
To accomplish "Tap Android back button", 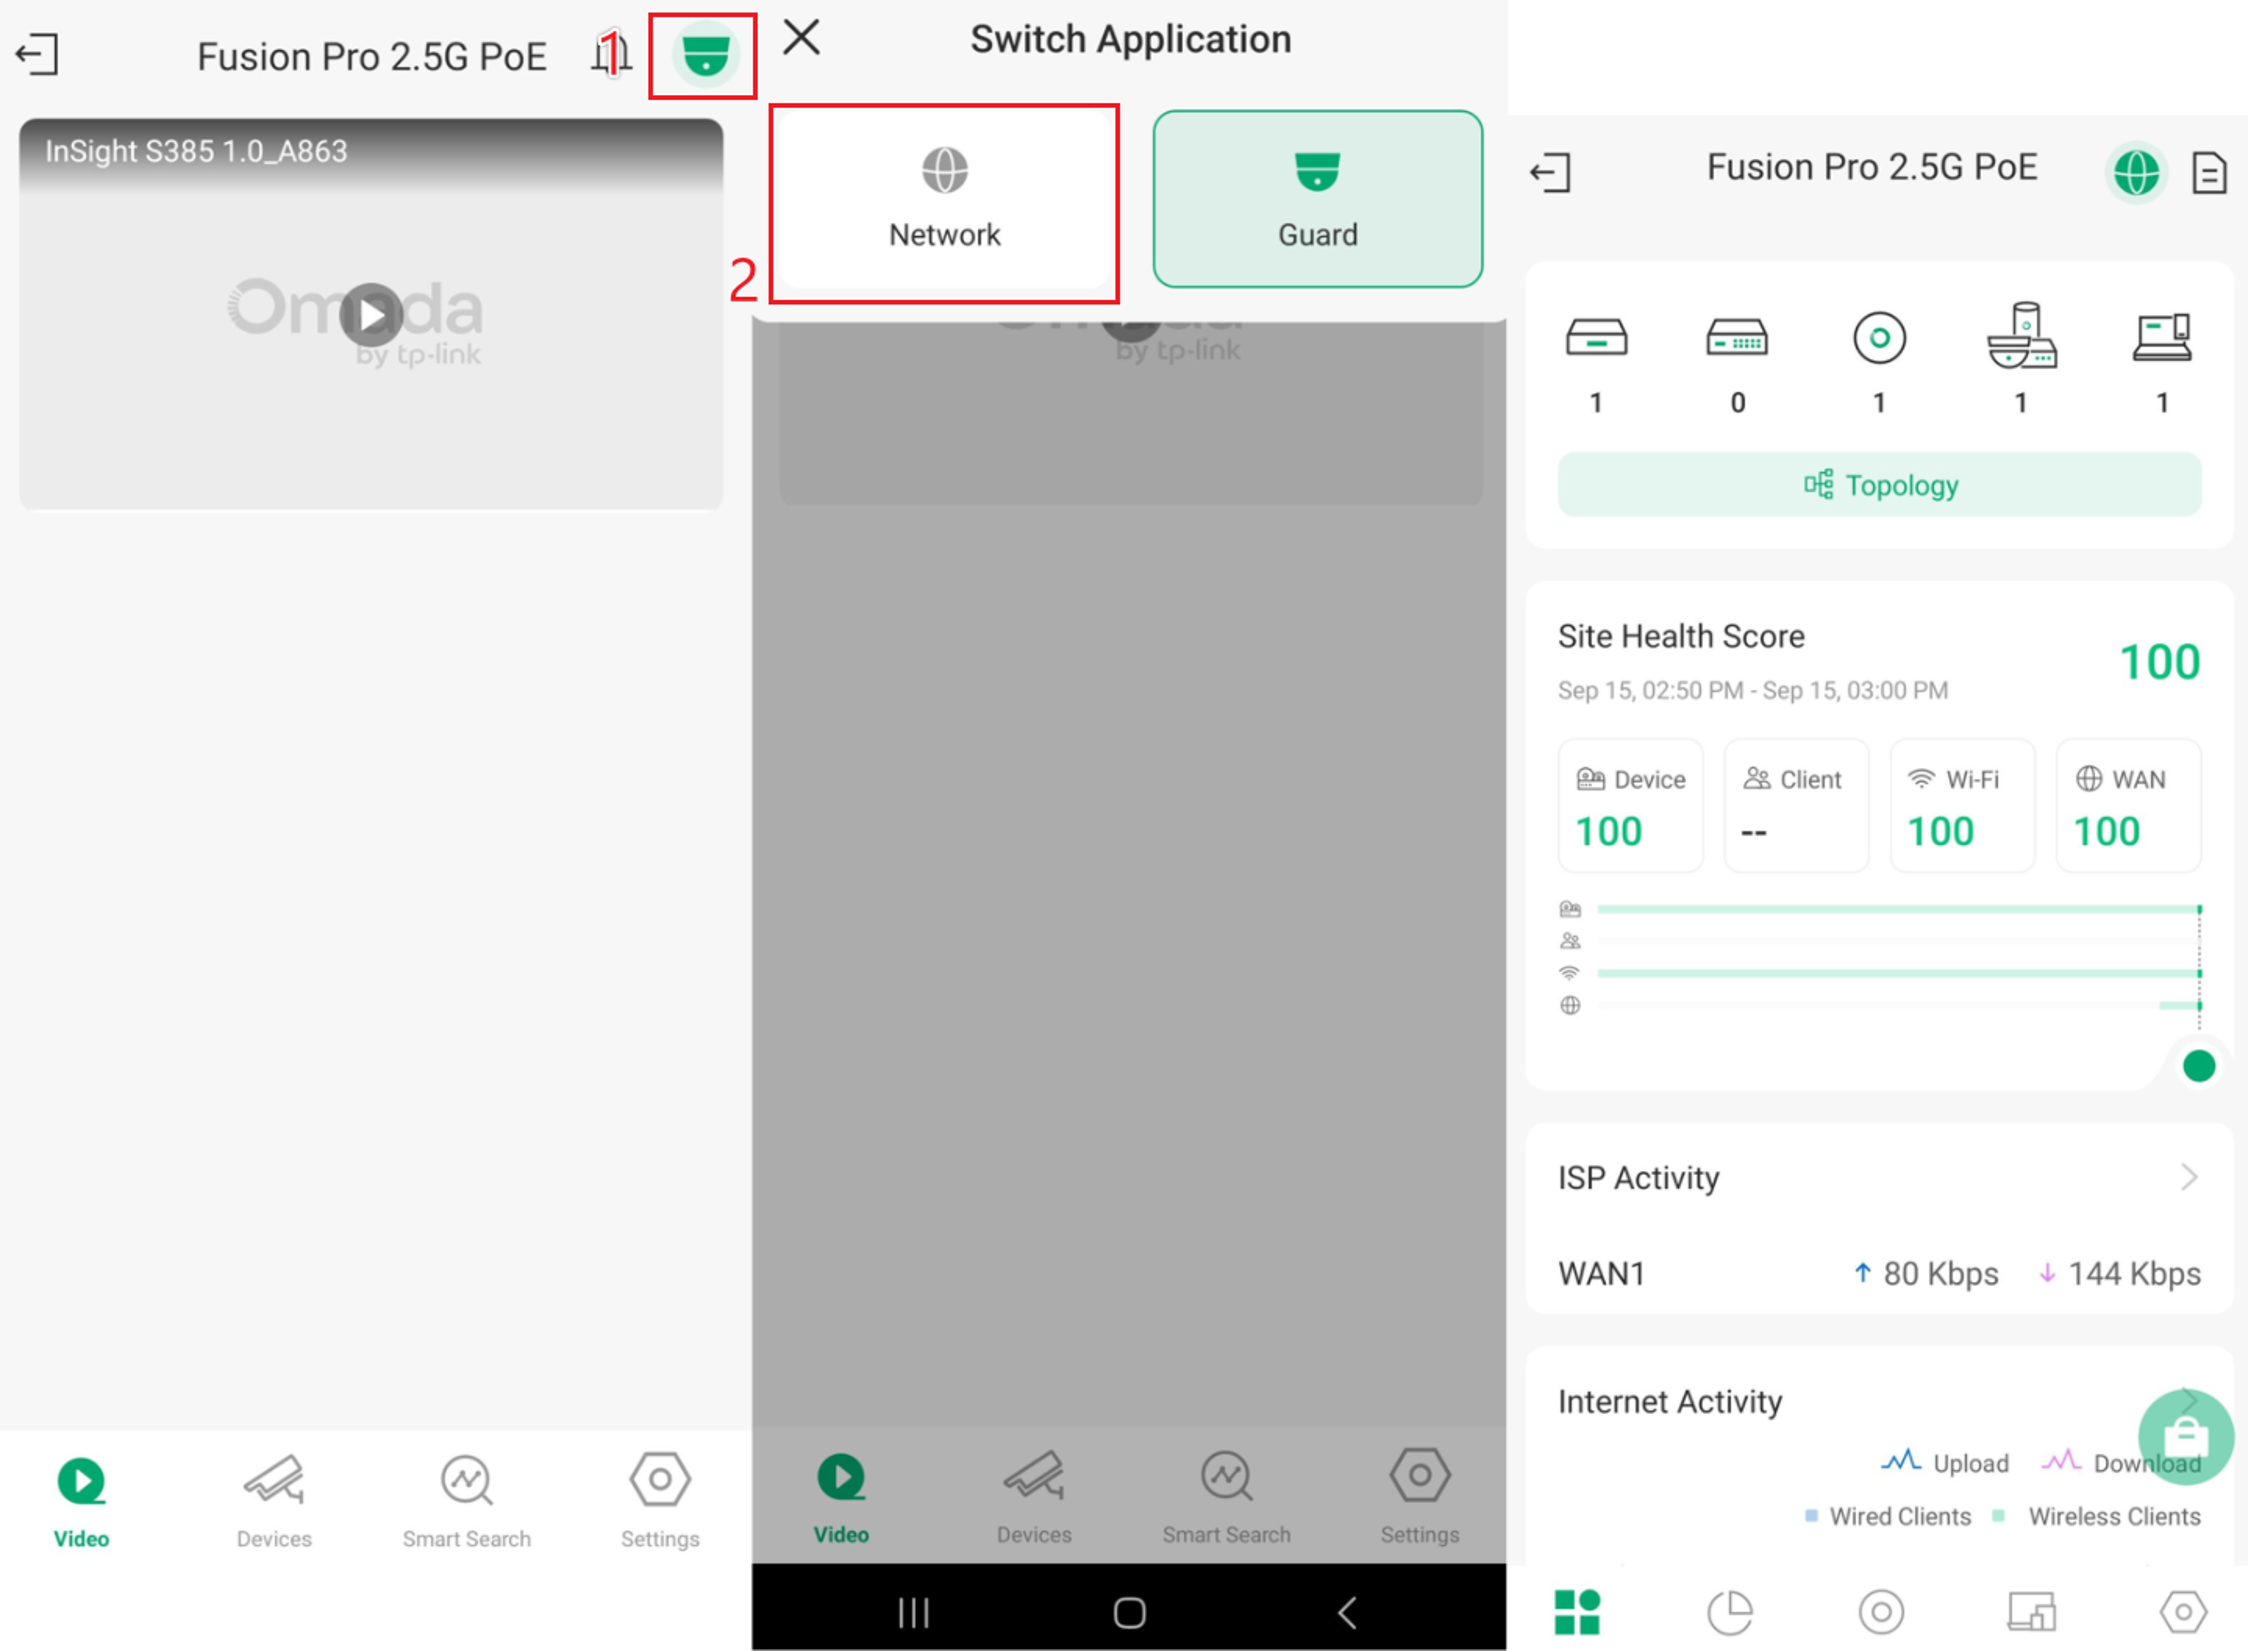I will pyautogui.click(x=1347, y=1612).
